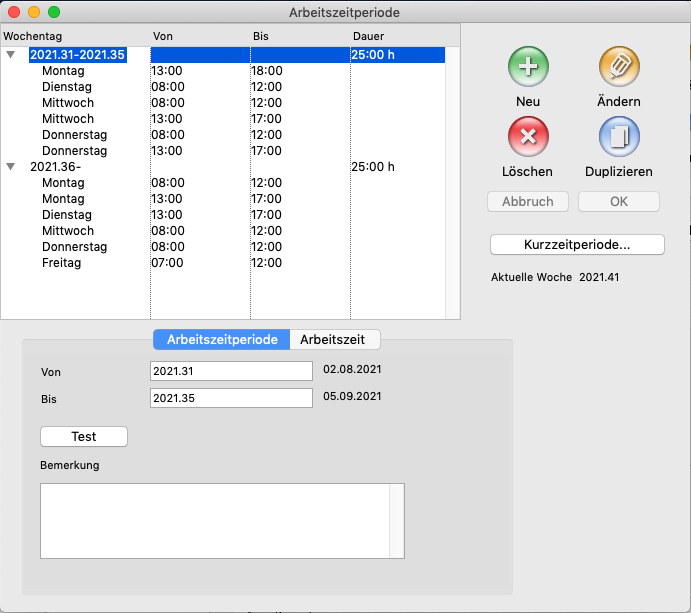Click the green Neu plus icon

[x=527, y=68]
